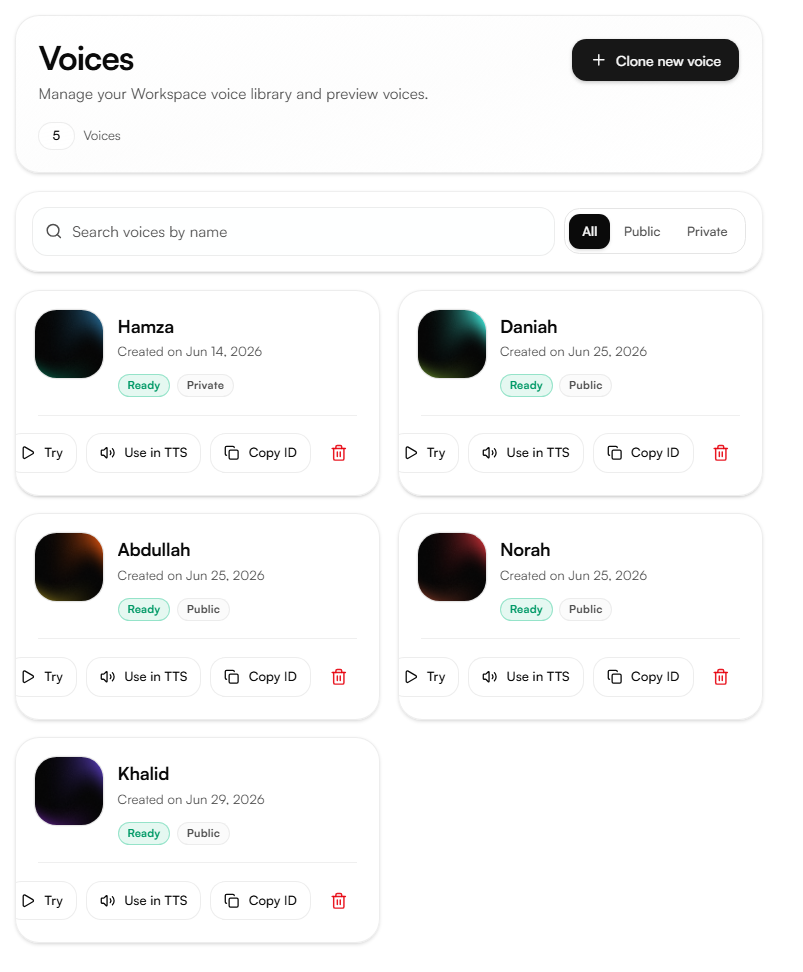Delete the Hamza voice using the trash icon
Screen dimensions: 803x972
coord(339,453)
